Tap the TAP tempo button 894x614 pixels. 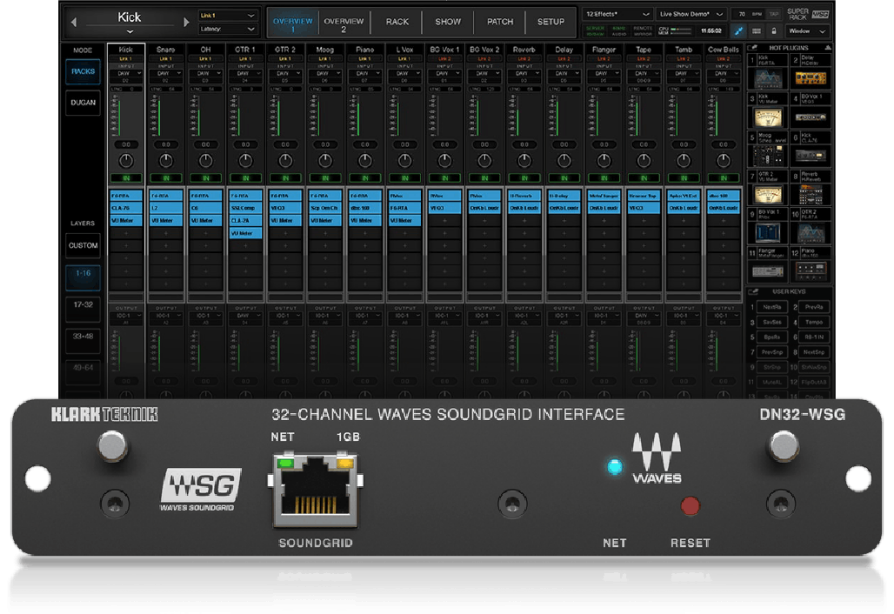[773, 14]
